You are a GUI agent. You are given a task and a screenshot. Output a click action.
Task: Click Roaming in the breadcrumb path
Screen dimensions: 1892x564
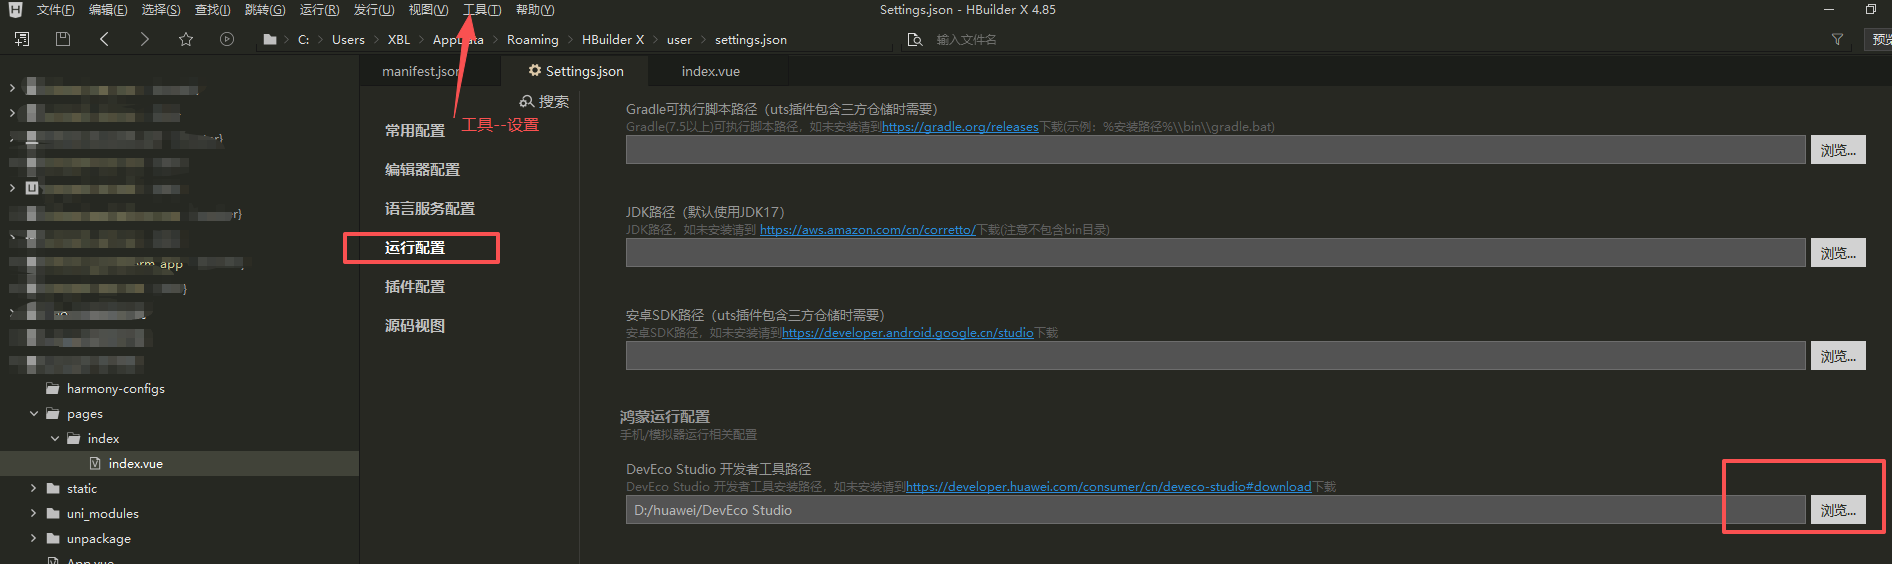tap(533, 40)
